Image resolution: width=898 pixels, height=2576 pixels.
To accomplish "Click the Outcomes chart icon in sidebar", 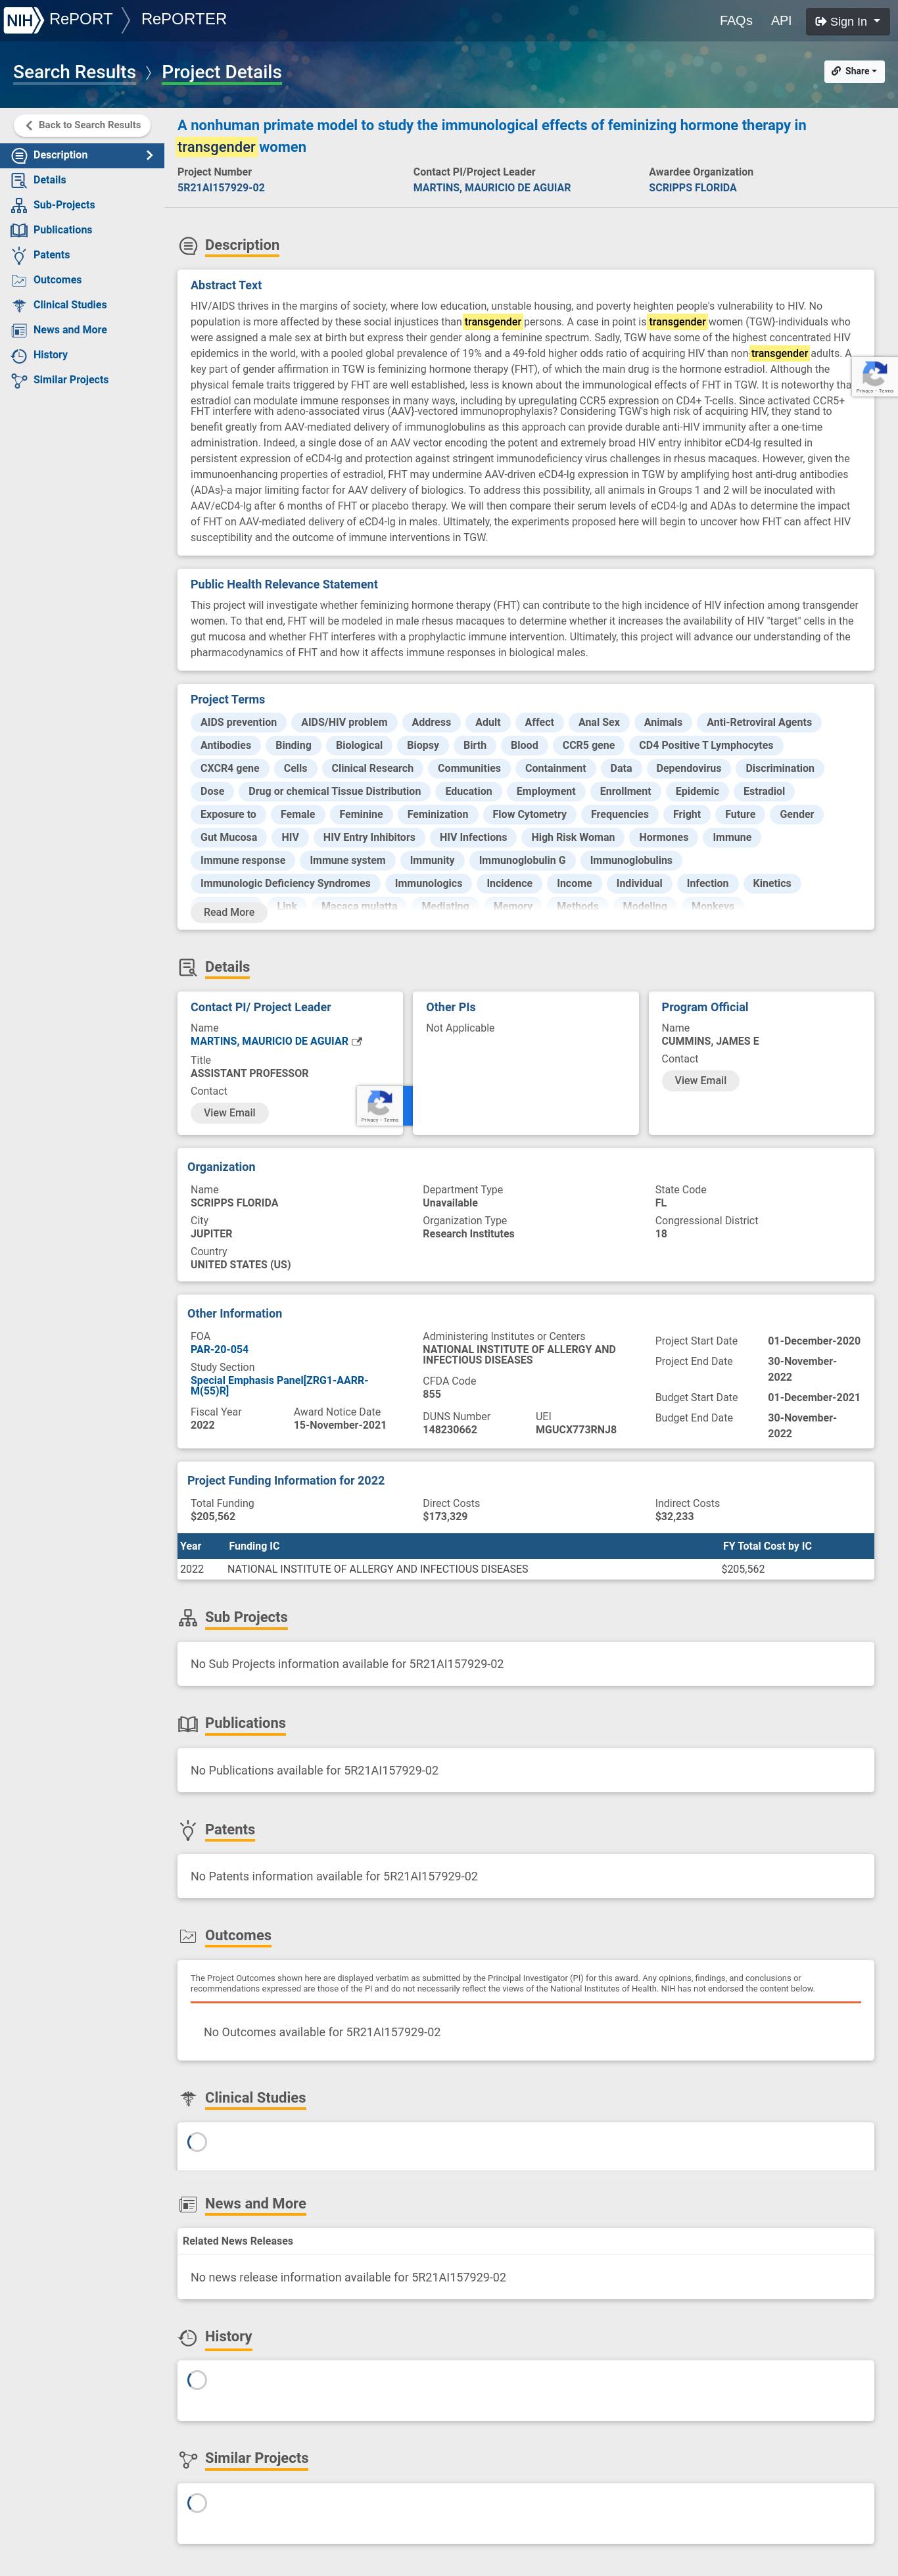I will pyautogui.click(x=19, y=280).
